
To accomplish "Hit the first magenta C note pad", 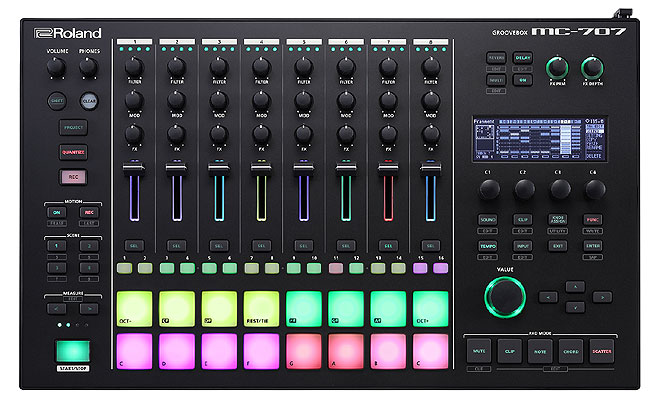I will pyautogui.click(x=134, y=351).
